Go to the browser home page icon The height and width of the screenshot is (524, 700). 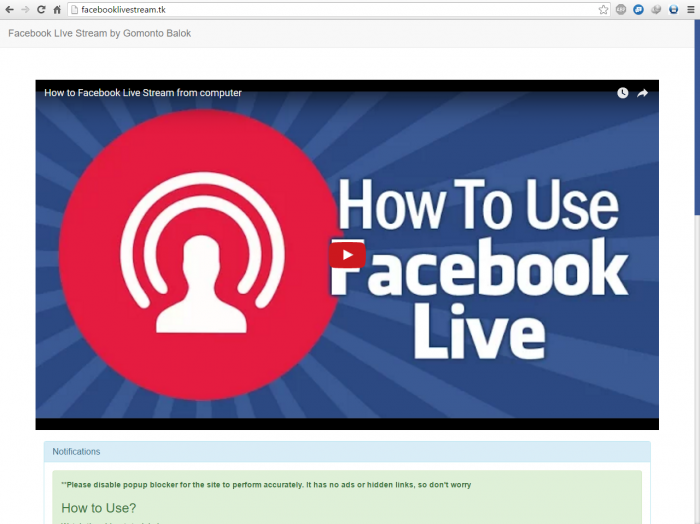coord(57,9)
